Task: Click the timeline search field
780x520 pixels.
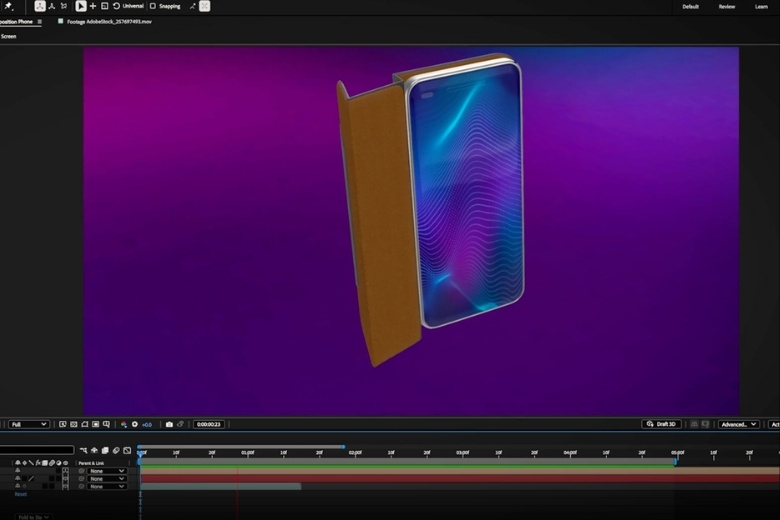Action: coord(37,450)
